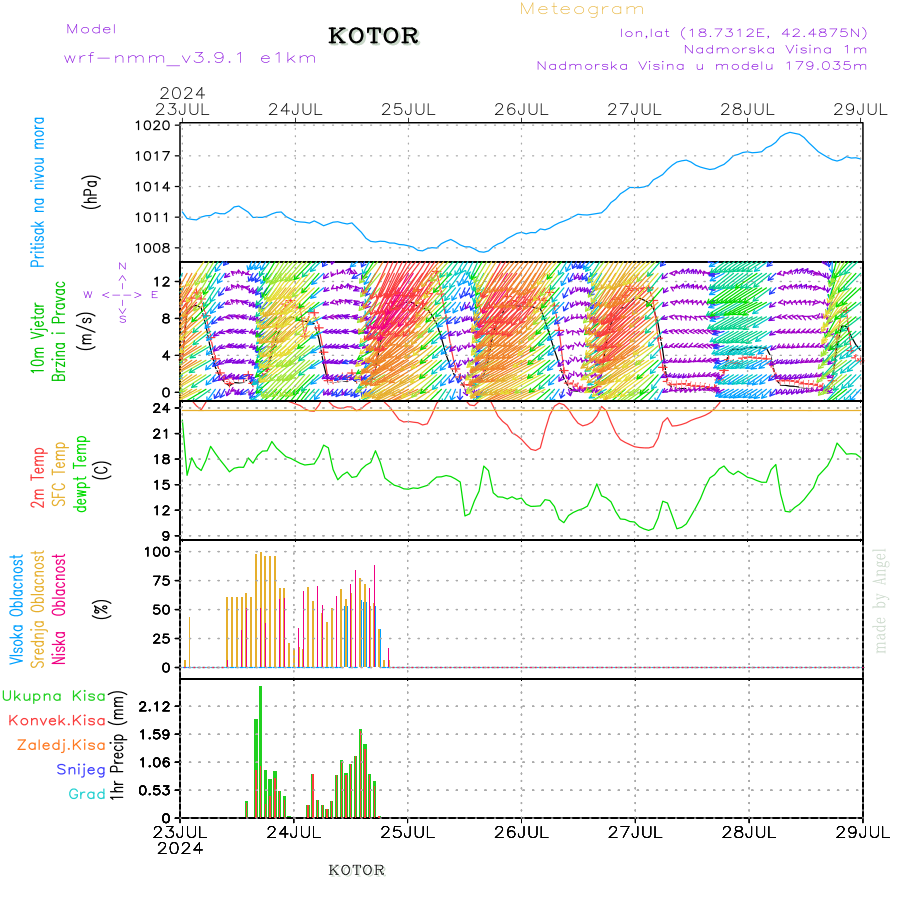Select the temperature axis value 15
This screenshot has width=900, height=900.
[x=162, y=486]
